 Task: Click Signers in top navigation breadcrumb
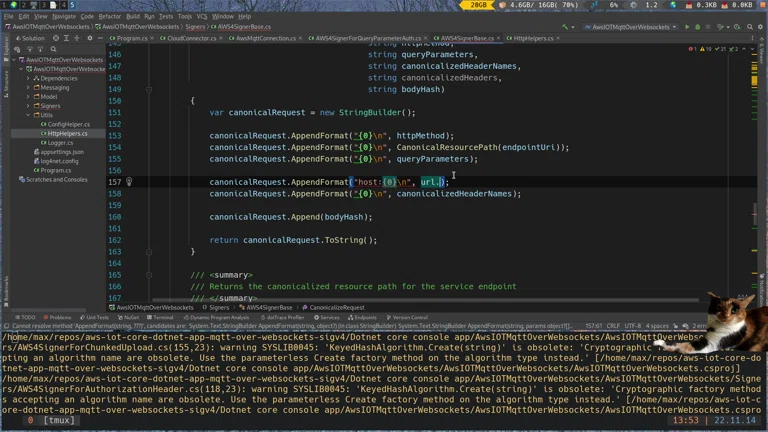[195, 27]
